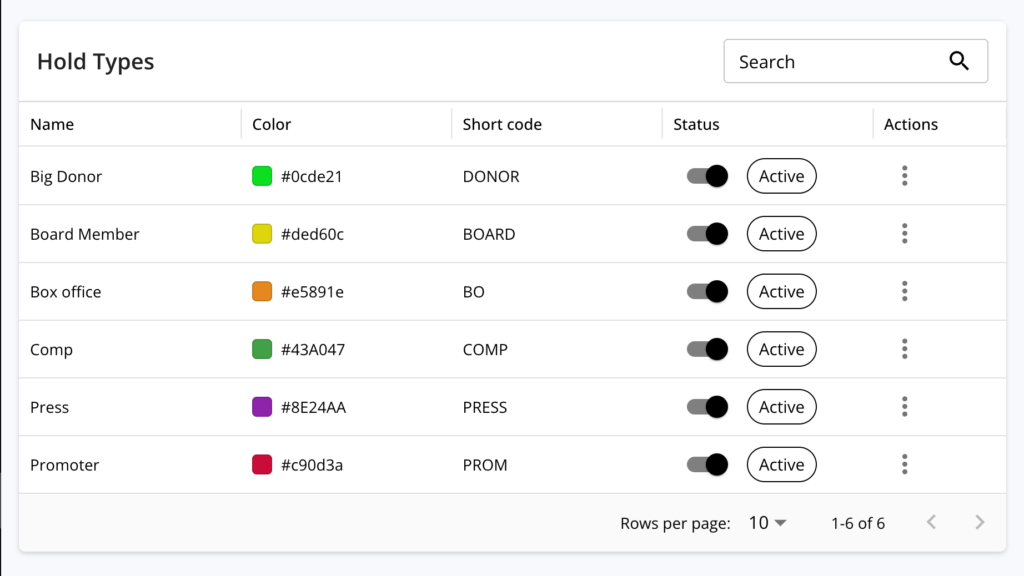Click the PRESS short code
This screenshot has height=576, width=1024.
tap(485, 408)
